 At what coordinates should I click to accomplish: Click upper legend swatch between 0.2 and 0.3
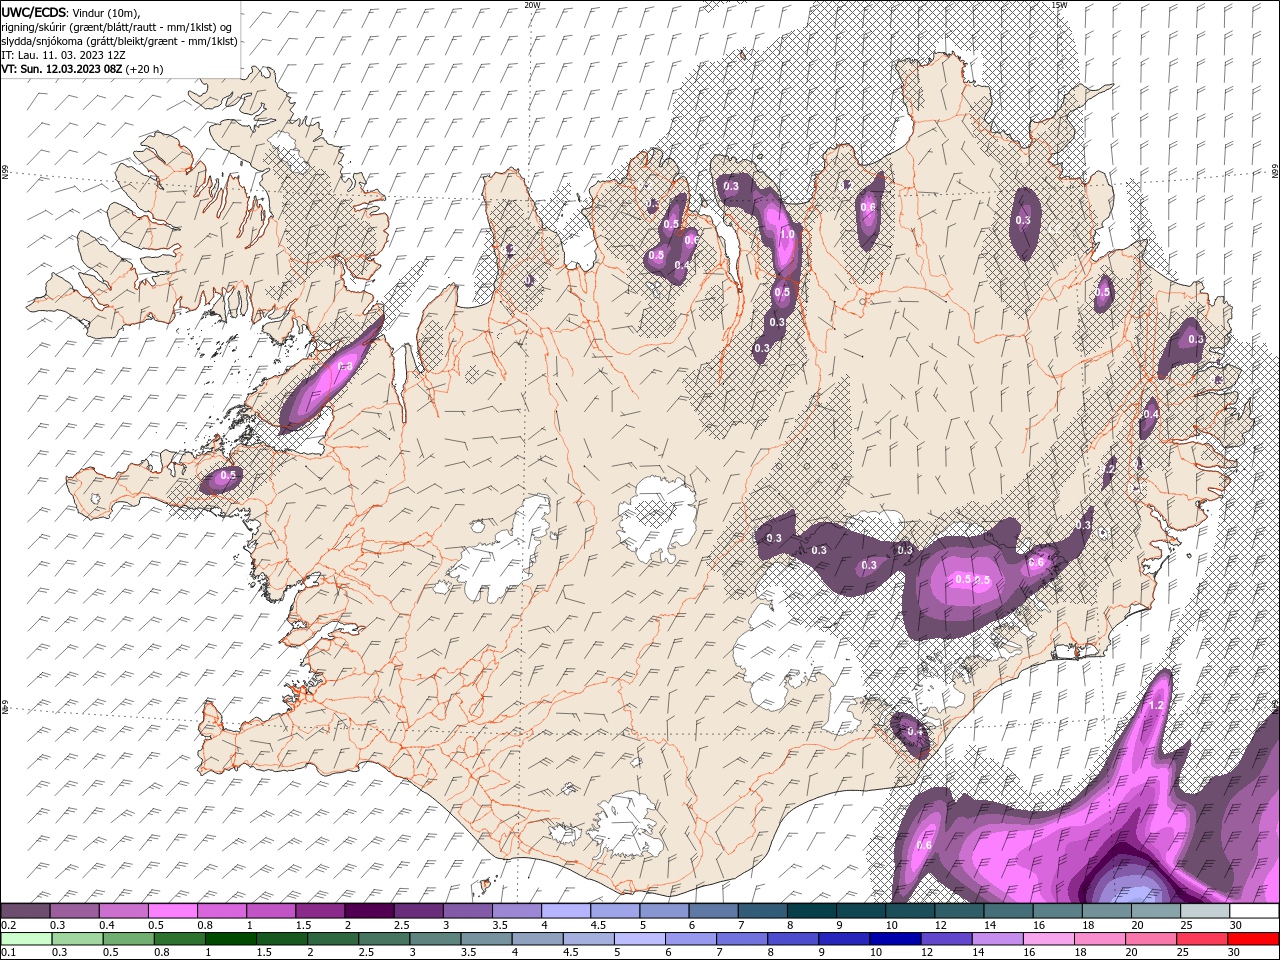[x=25, y=911]
